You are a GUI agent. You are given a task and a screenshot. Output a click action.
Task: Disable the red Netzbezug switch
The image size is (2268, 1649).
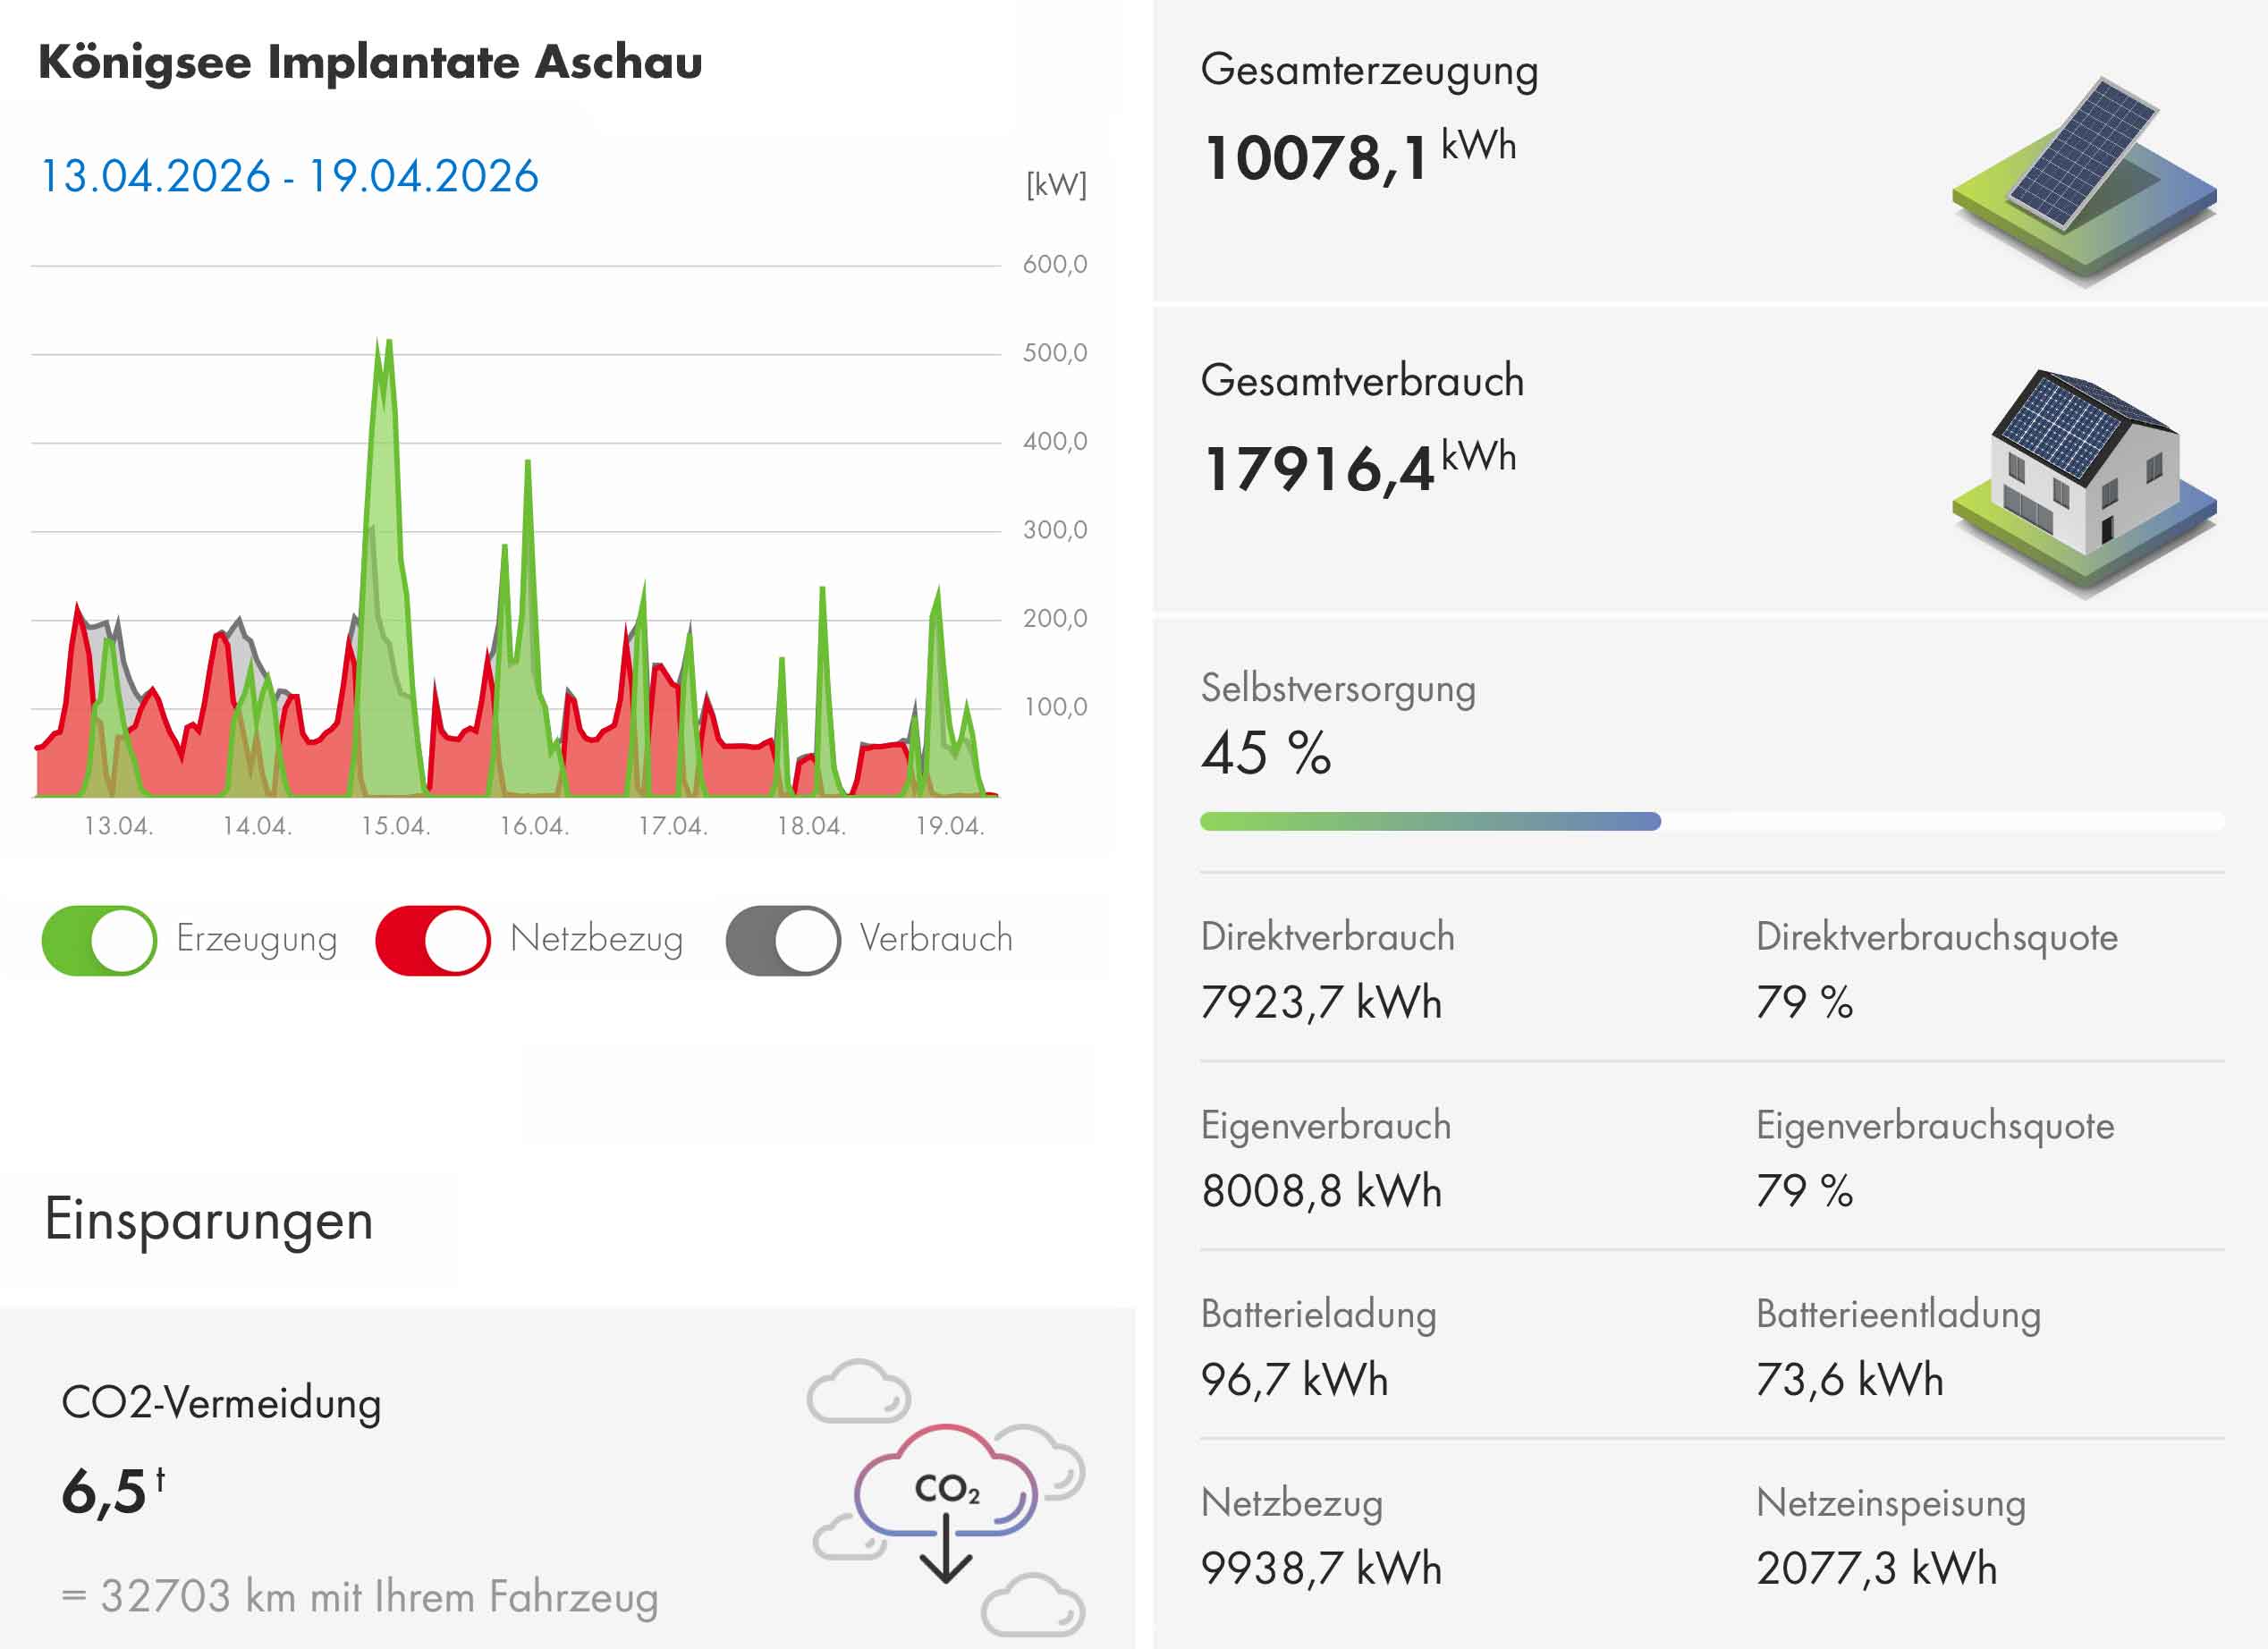[433, 940]
